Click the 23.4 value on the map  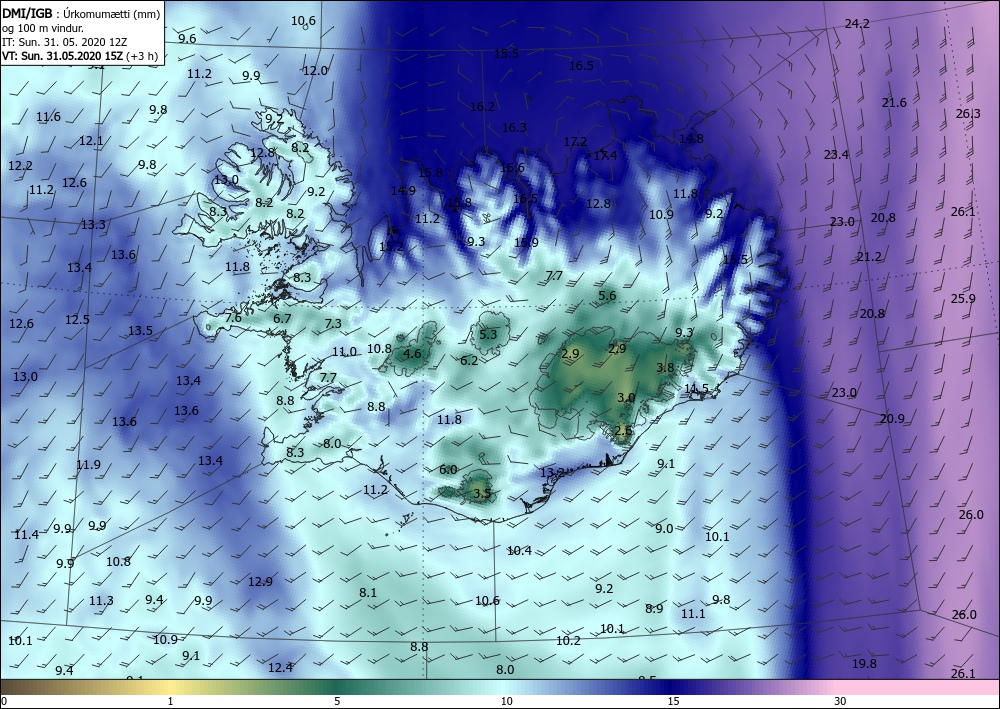[835, 154]
